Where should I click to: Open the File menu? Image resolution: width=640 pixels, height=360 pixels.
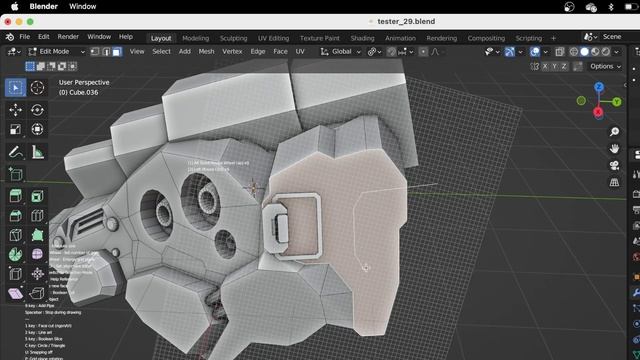[x=24, y=37]
